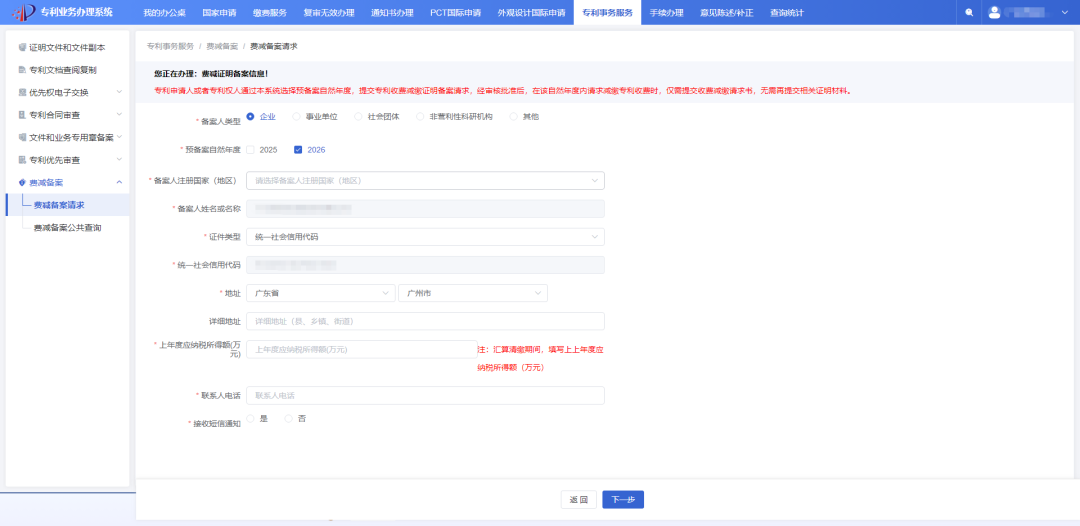
Task: Open 国家申请 tab
Action: (x=220, y=12)
